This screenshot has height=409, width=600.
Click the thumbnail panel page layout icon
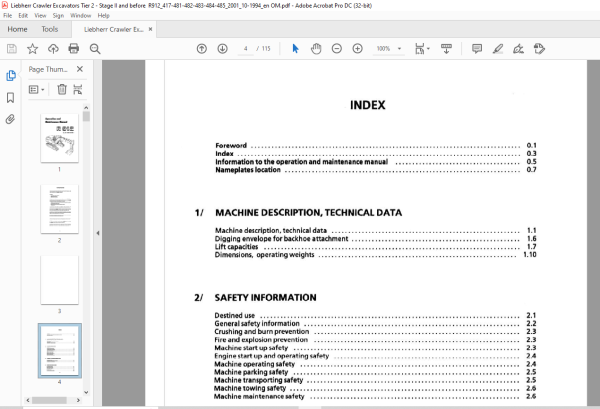point(78,90)
